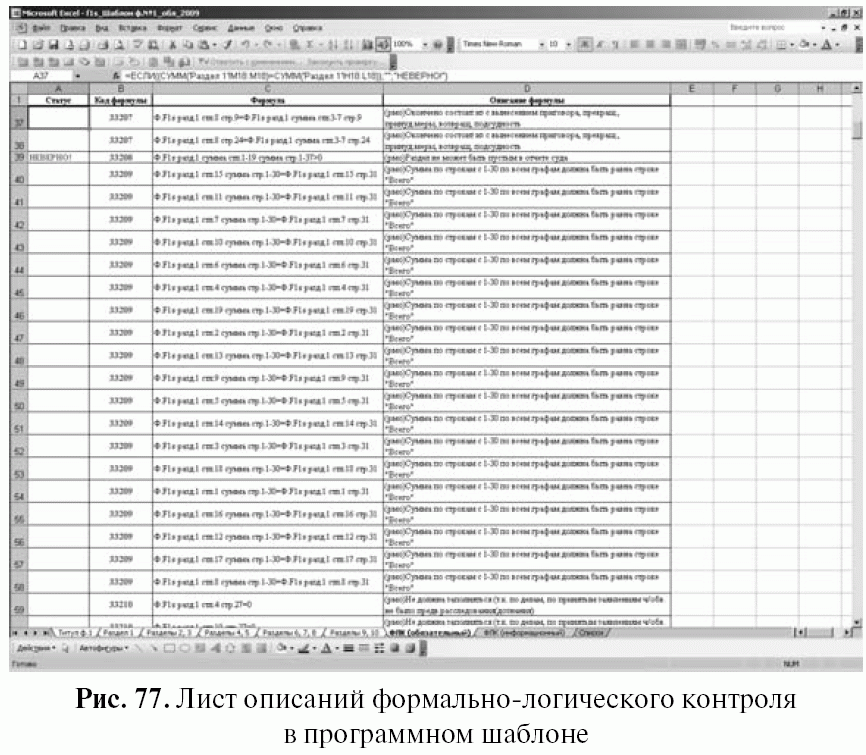Click the Open file icon

click(38, 45)
